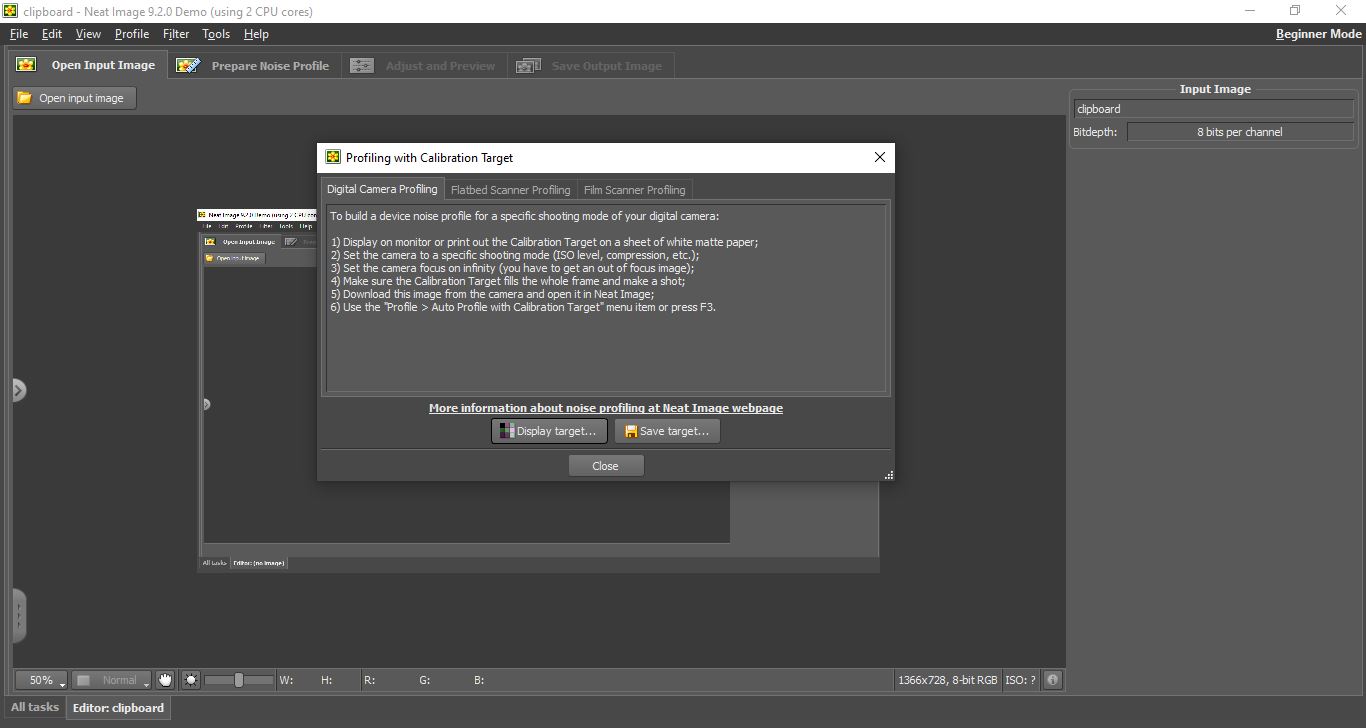This screenshot has width=1366, height=728.
Task: Click the Save Output Image tab
Action: pos(590,66)
